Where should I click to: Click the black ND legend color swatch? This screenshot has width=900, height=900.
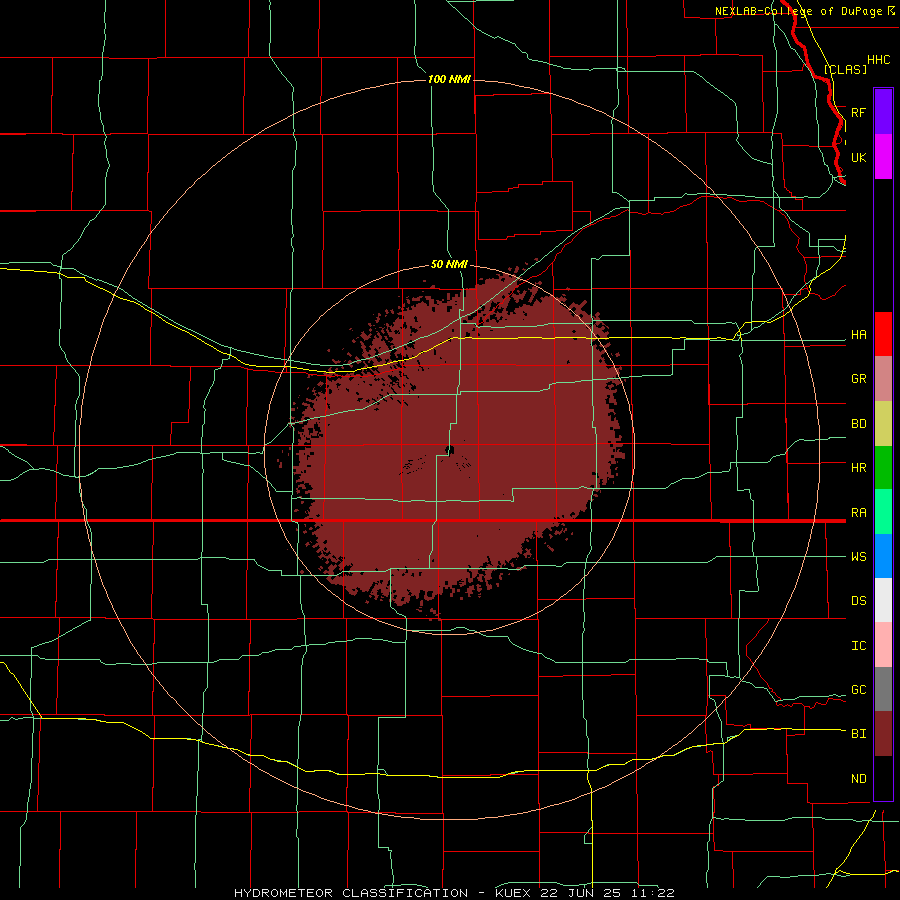coord(883,778)
